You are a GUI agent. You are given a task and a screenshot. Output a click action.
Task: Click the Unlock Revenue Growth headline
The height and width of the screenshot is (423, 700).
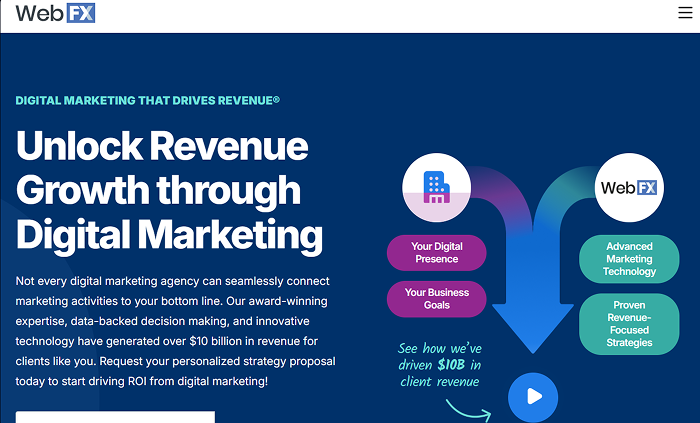[x=169, y=191]
